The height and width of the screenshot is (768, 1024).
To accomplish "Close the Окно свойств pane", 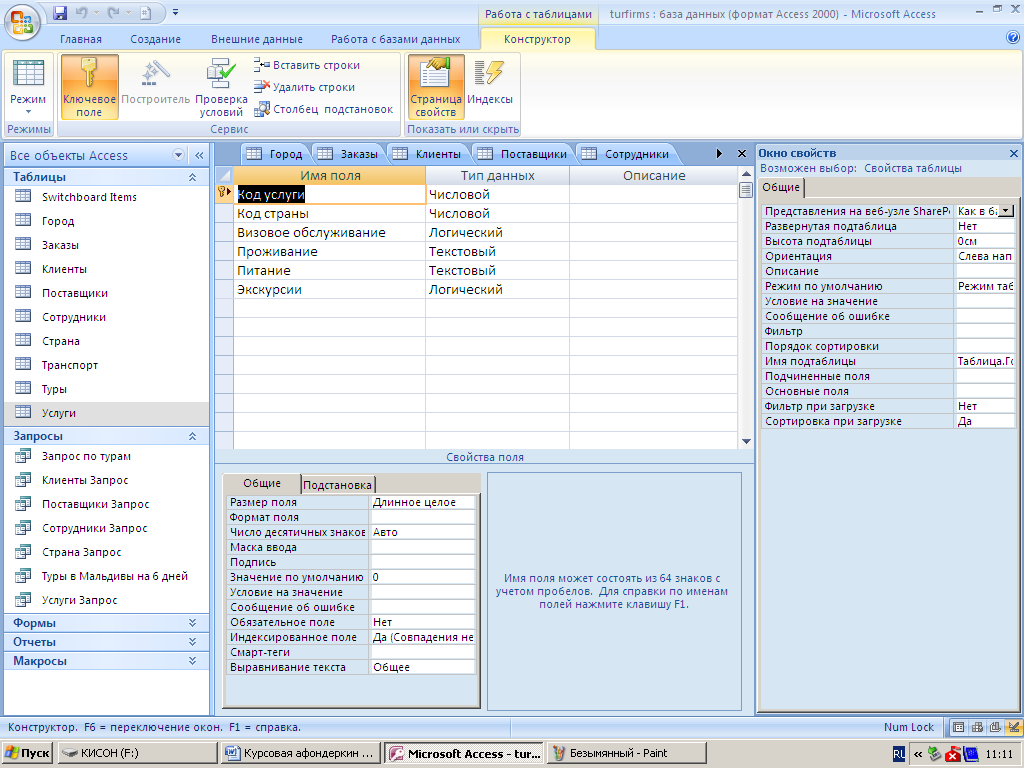I will [x=1014, y=153].
